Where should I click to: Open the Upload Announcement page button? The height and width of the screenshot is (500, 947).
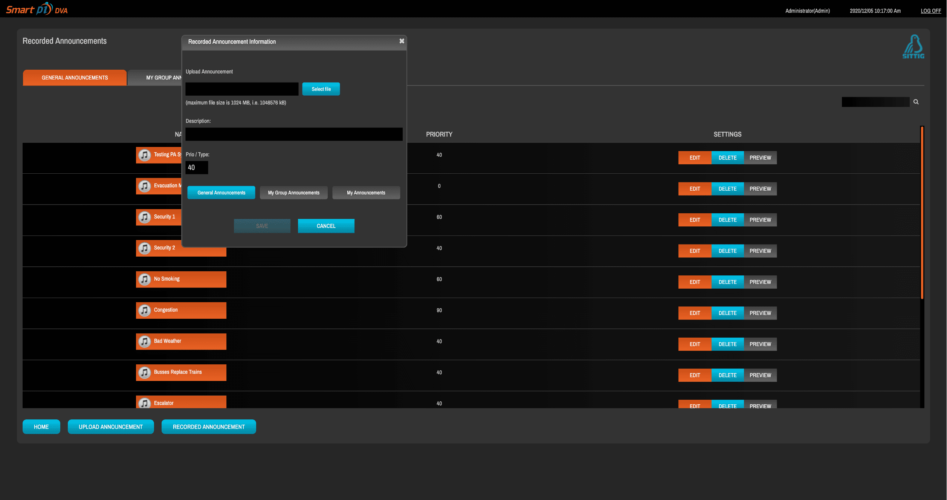(111, 427)
